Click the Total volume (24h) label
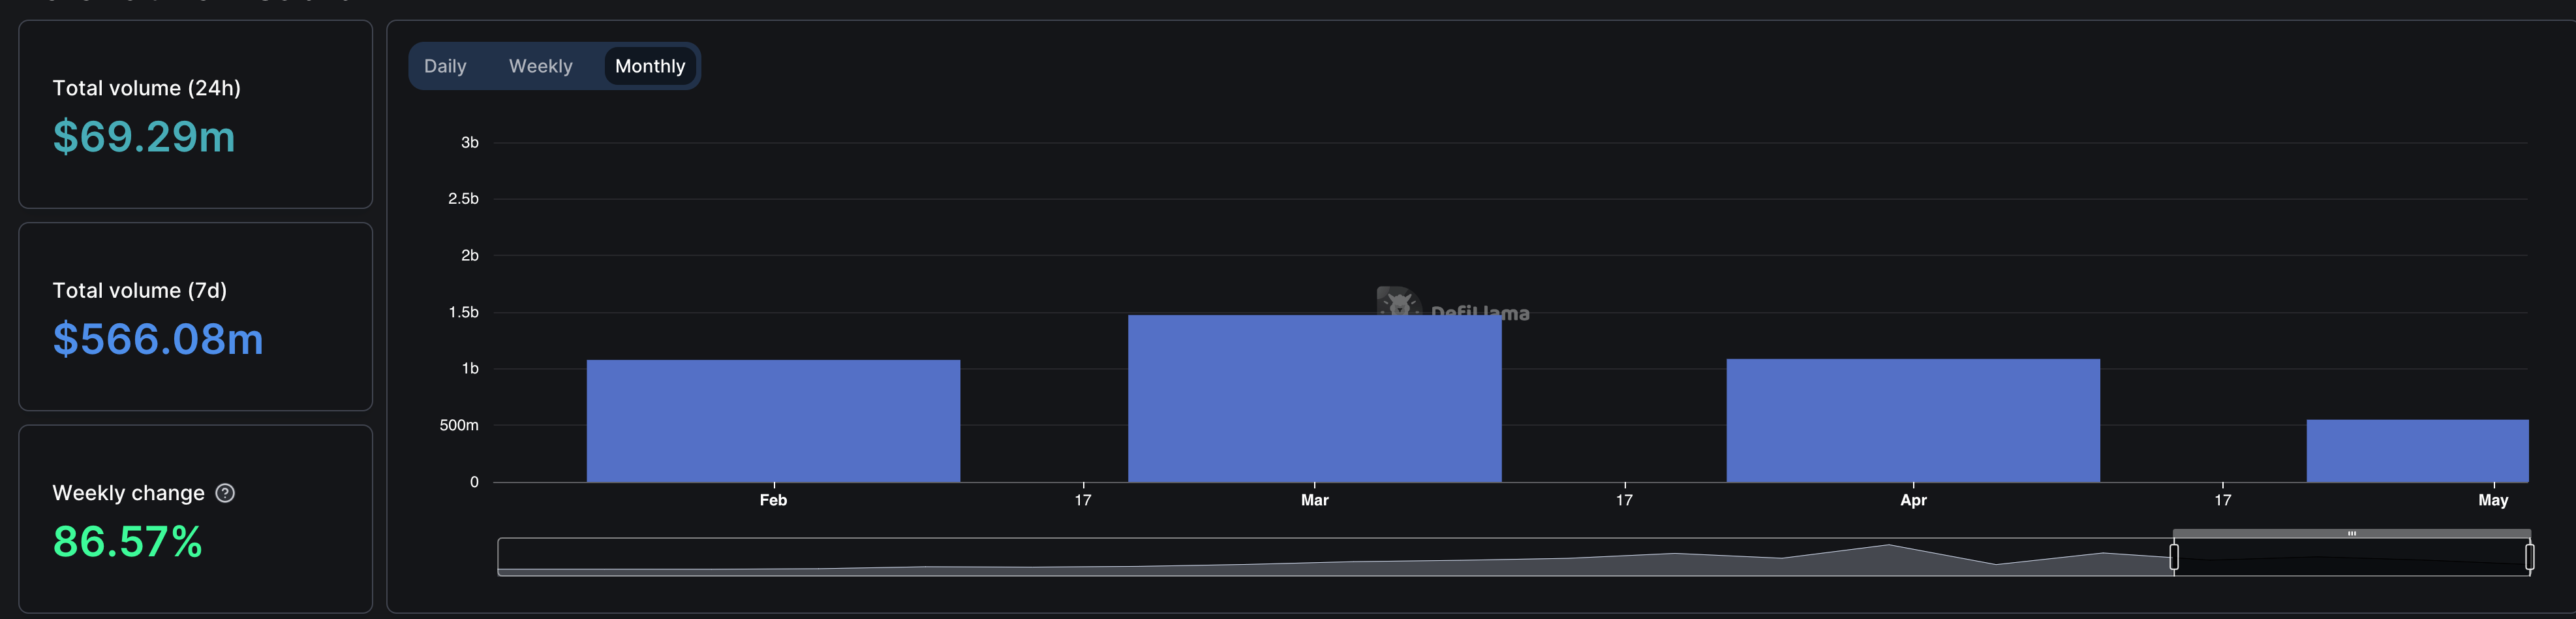The height and width of the screenshot is (619, 2576). click(146, 88)
